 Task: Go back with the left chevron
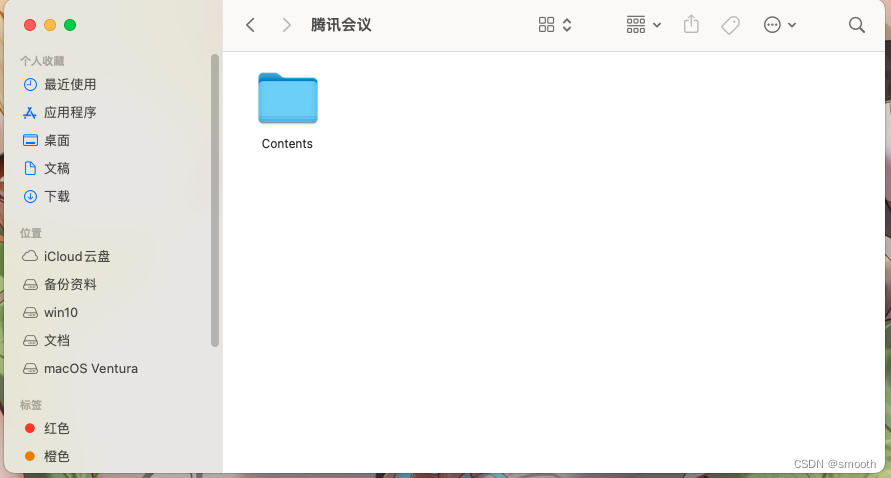(x=250, y=25)
